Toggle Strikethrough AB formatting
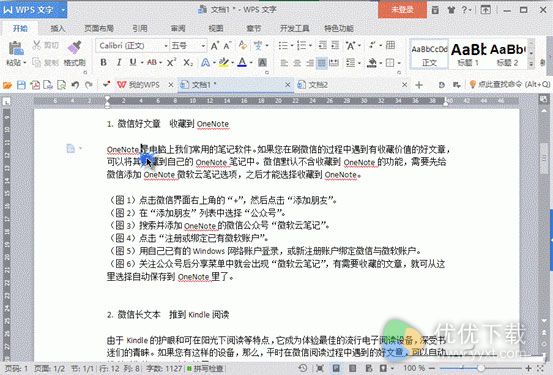The height and width of the screenshot is (375, 553). [x=152, y=63]
